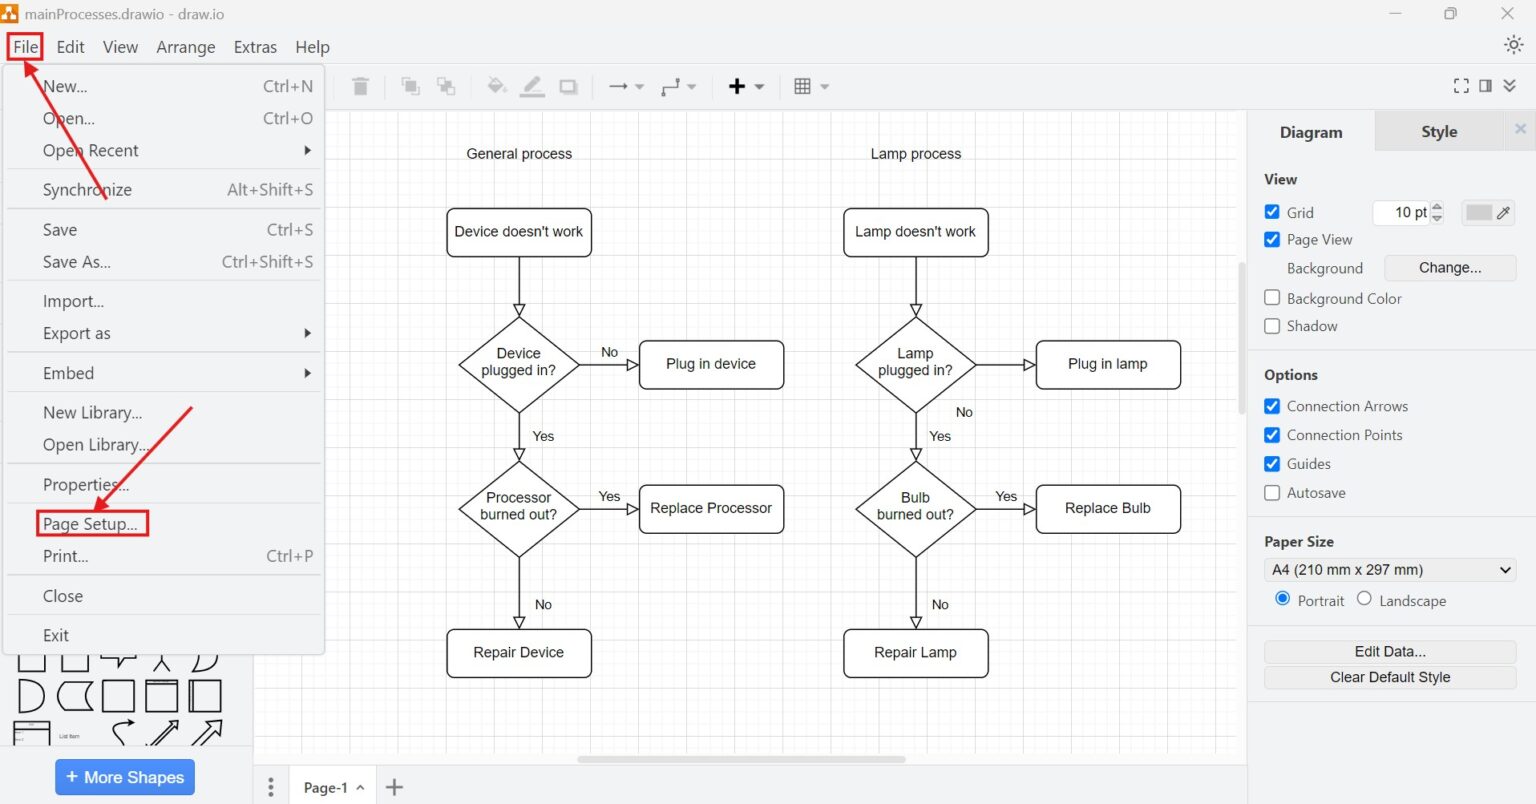Open the Fill Color tool

pos(496,86)
